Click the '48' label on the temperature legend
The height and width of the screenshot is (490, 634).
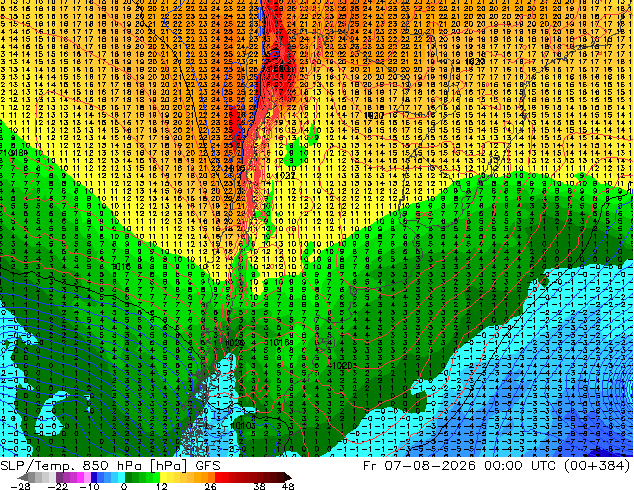click(x=288, y=486)
